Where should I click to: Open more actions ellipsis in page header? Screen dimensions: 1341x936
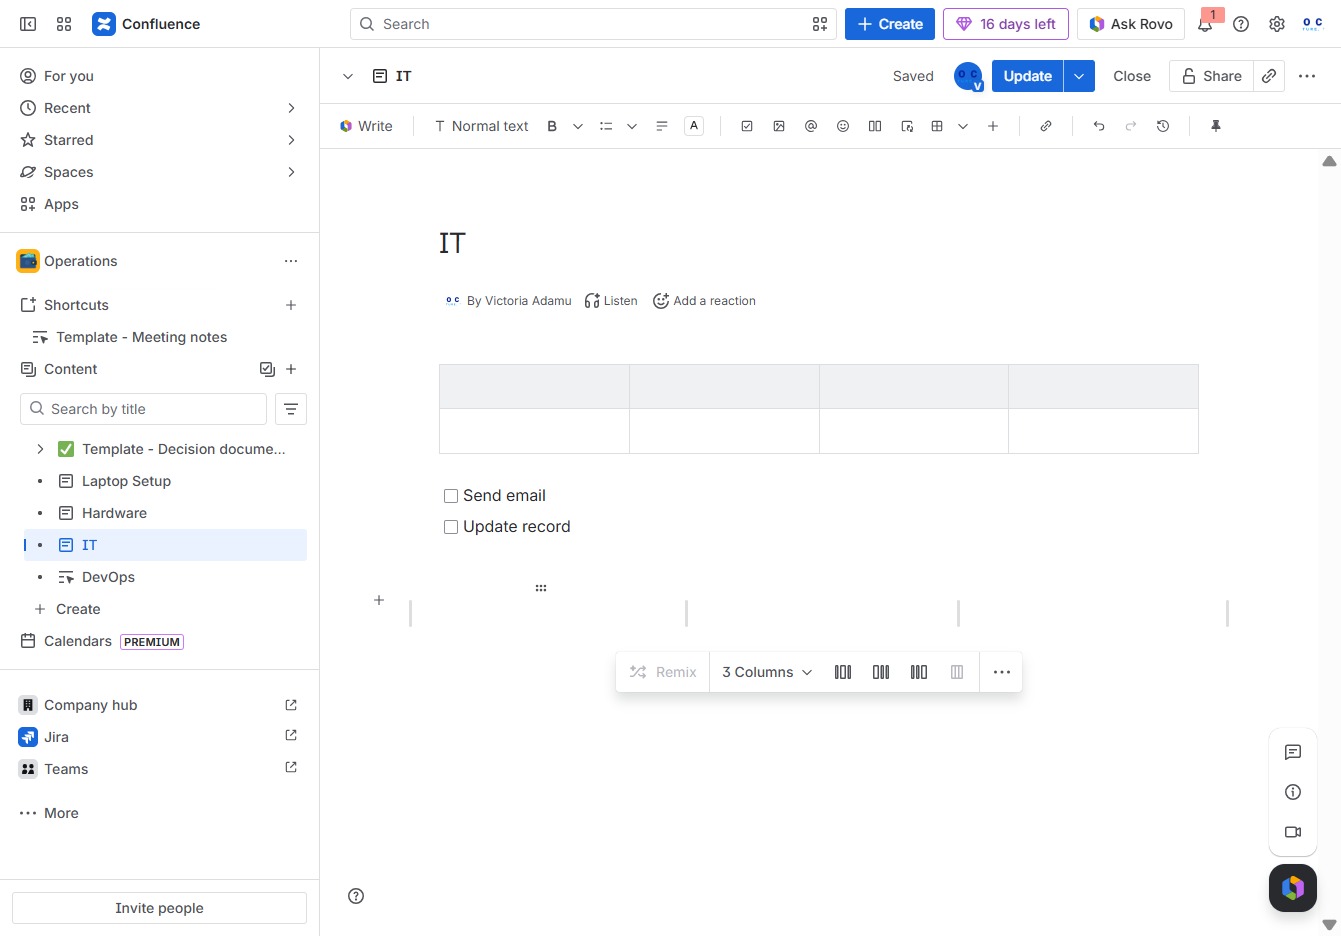coord(1307,76)
